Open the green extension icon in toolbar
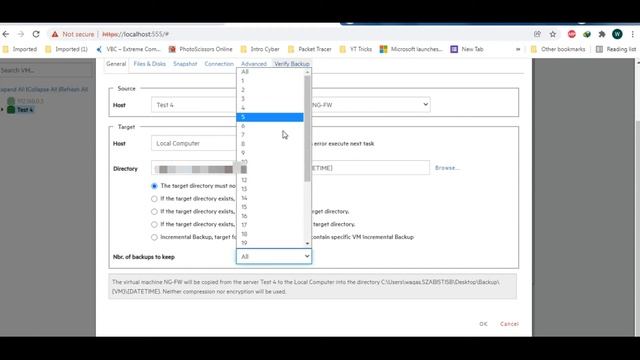The width and height of the screenshot is (640, 360). pyautogui.click(x=587, y=34)
